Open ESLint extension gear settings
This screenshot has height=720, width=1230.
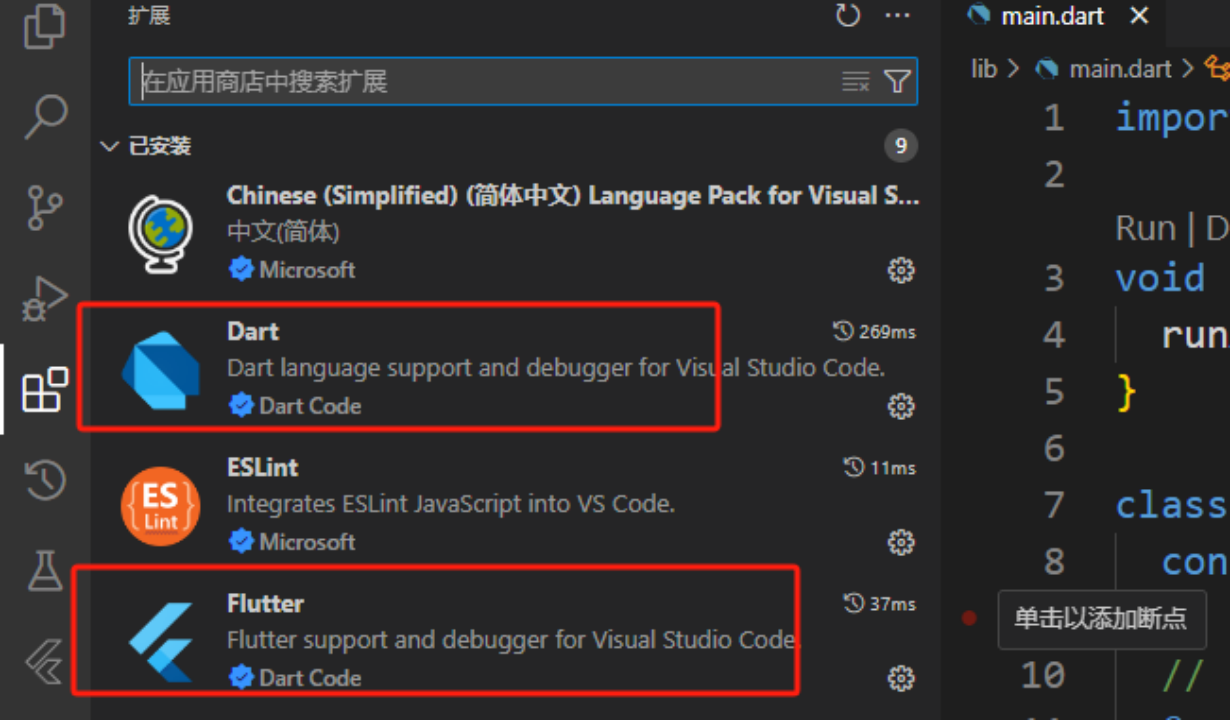click(901, 542)
